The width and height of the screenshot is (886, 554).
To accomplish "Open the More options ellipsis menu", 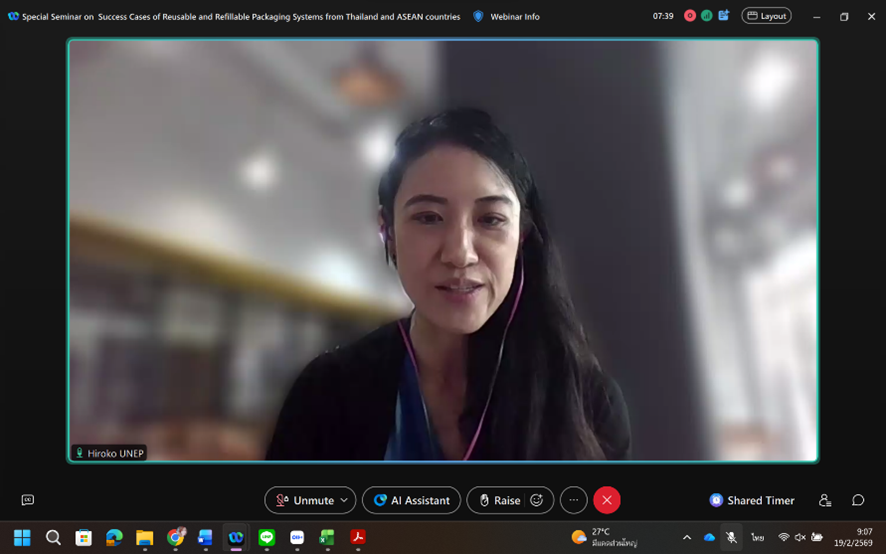I will click(573, 500).
